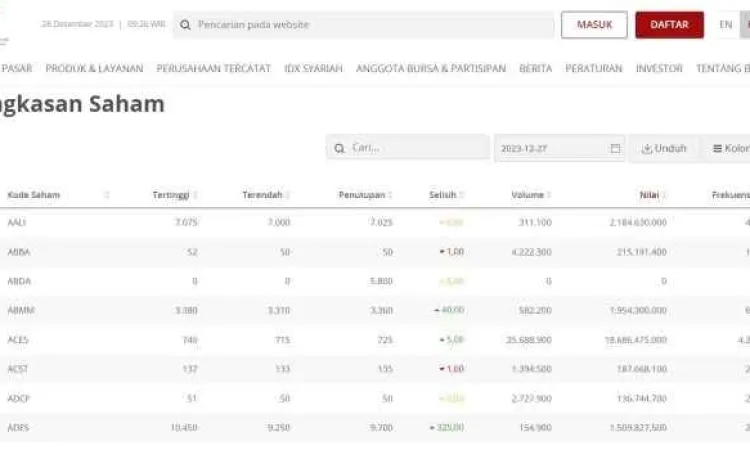Click the table search magnifier icon

(339, 149)
